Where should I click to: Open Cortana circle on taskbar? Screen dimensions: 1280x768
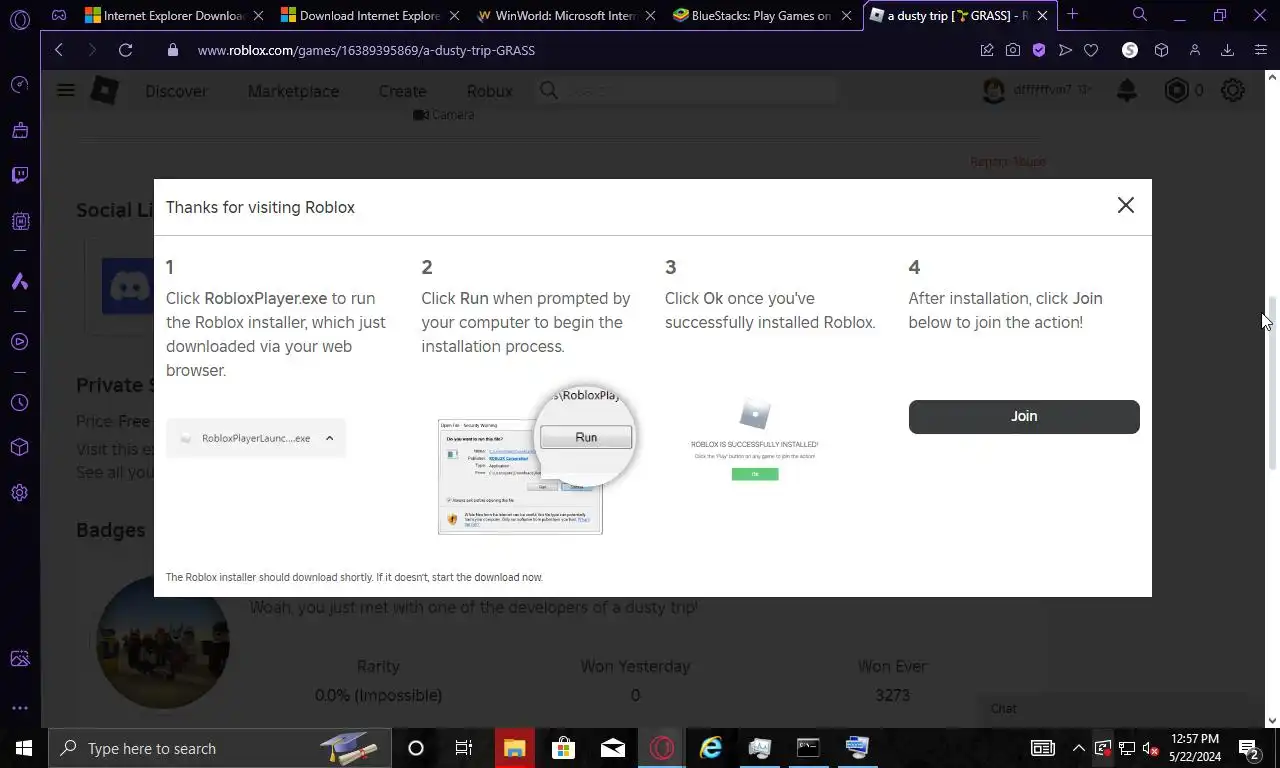(x=416, y=748)
